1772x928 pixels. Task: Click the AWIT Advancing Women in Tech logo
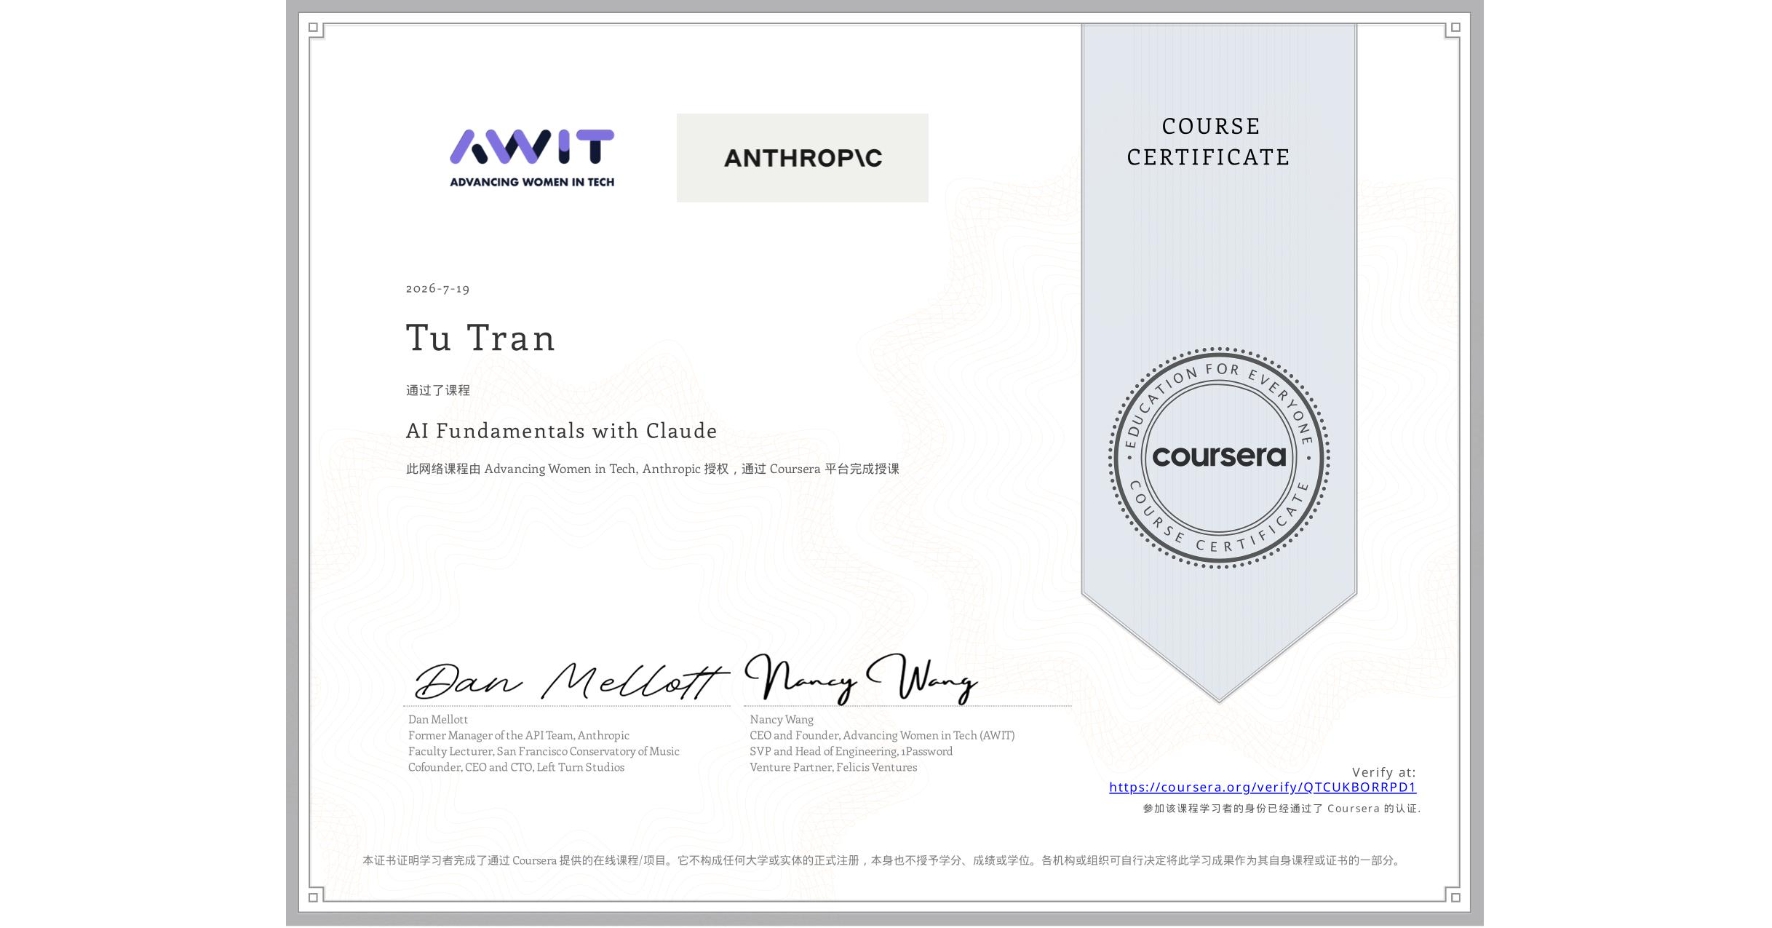point(532,158)
